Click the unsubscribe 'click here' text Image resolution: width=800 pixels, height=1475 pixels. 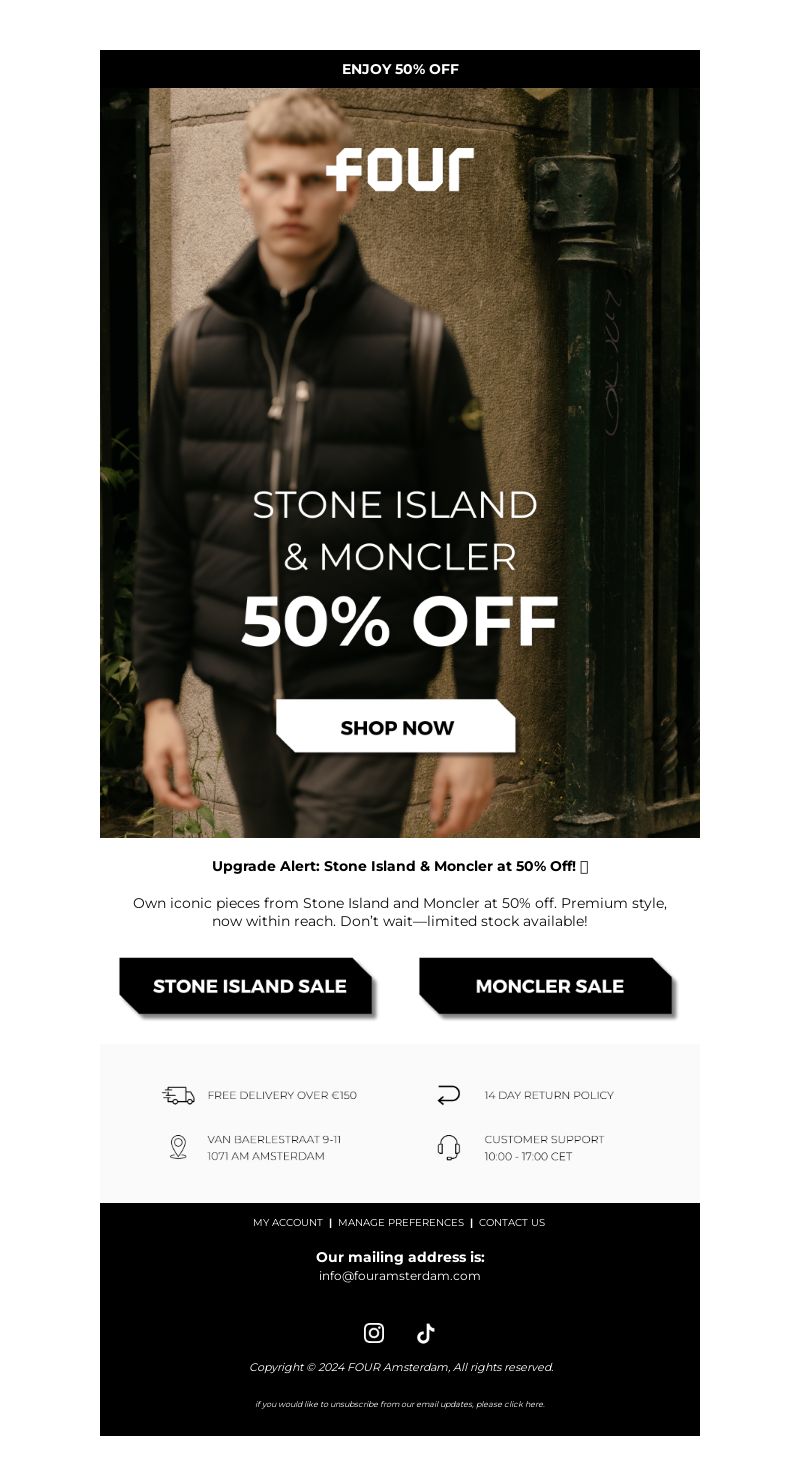coord(524,1404)
